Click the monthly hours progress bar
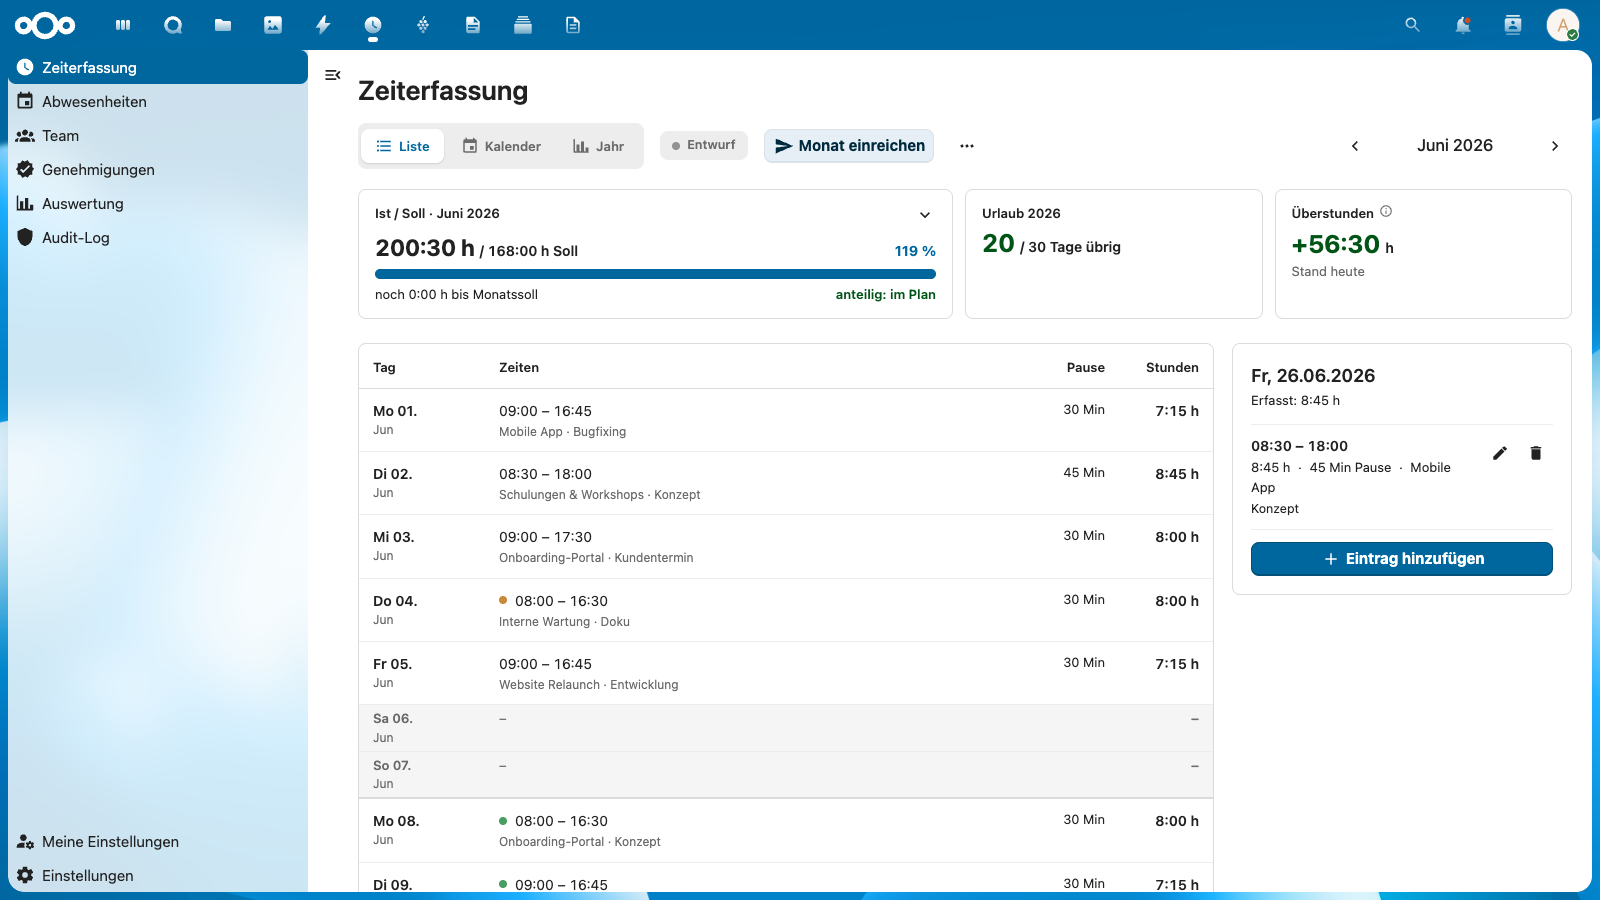 (x=655, y=274)
